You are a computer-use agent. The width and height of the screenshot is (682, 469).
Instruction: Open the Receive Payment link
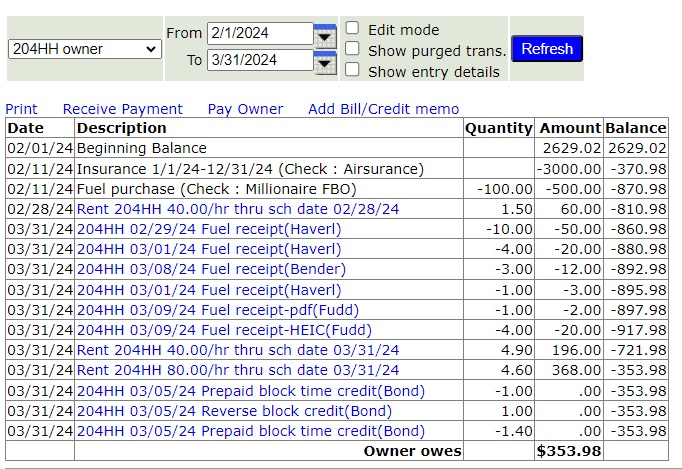pyautogui.click(x=123, y=109)
